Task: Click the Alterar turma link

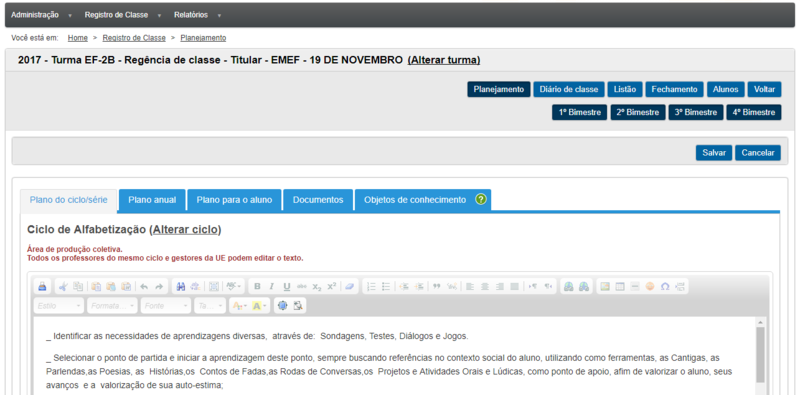Action: (x=443, y=60)
